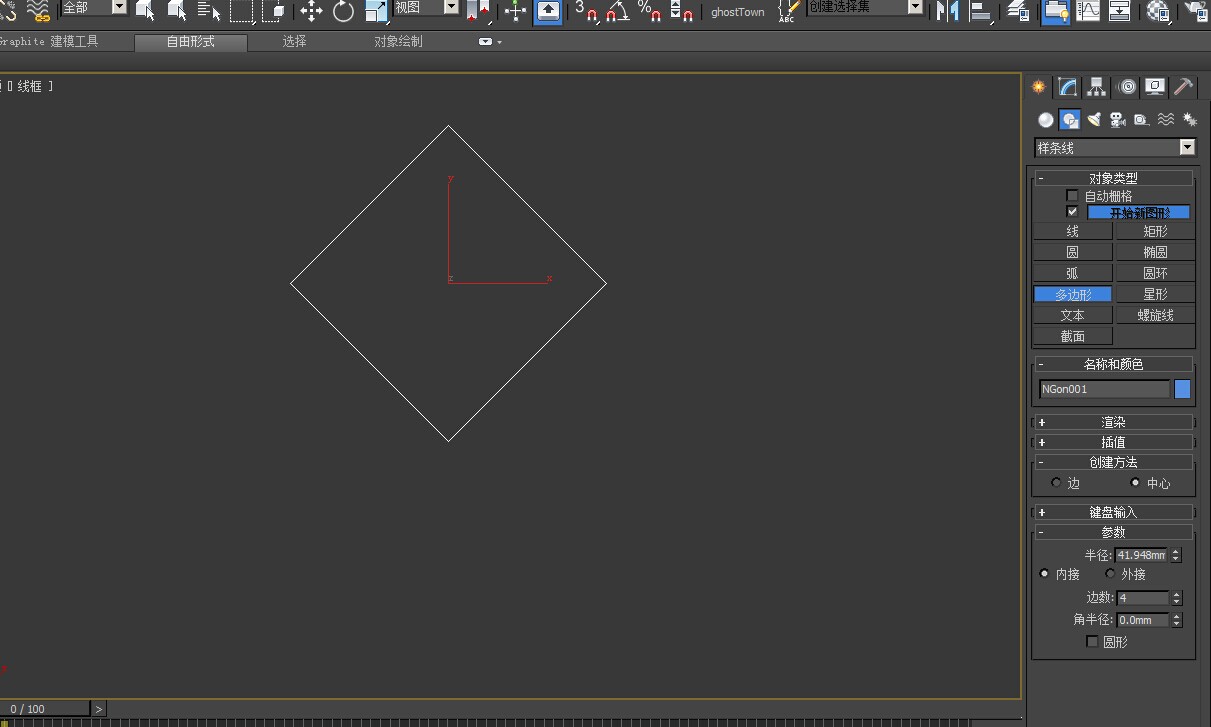Viewport: 1211px width, 727px height.
Task: Activate the Select and Move tool
Action: [311, 11]
